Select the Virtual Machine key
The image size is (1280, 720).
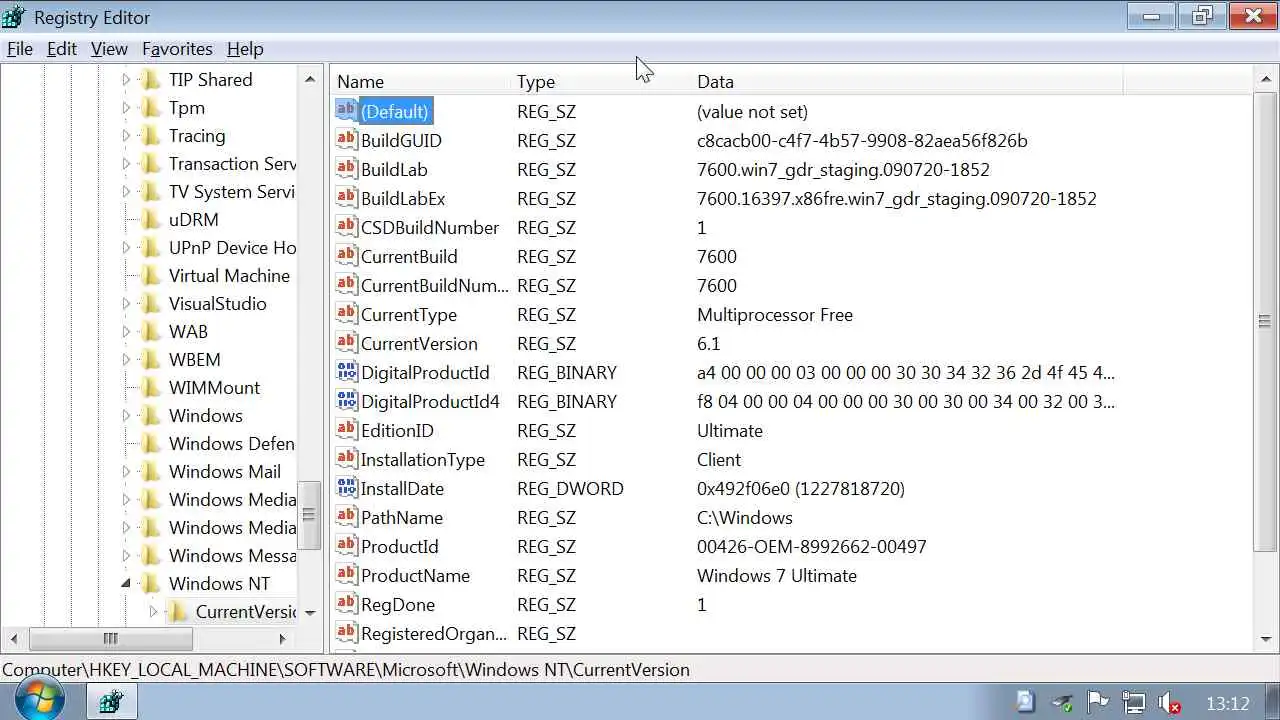(x=229, y=275)
